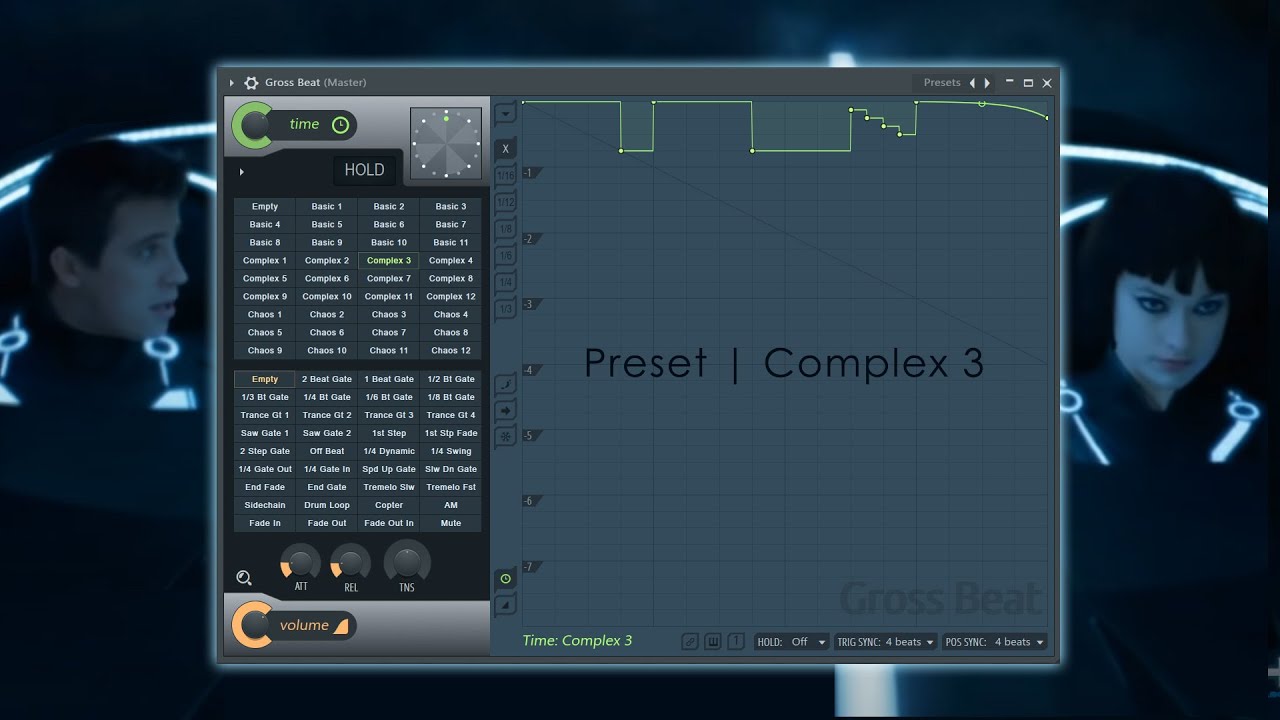Screen dimensions: 1280x720
Task: Select next preset with right arrow
Action: (987, 83)
